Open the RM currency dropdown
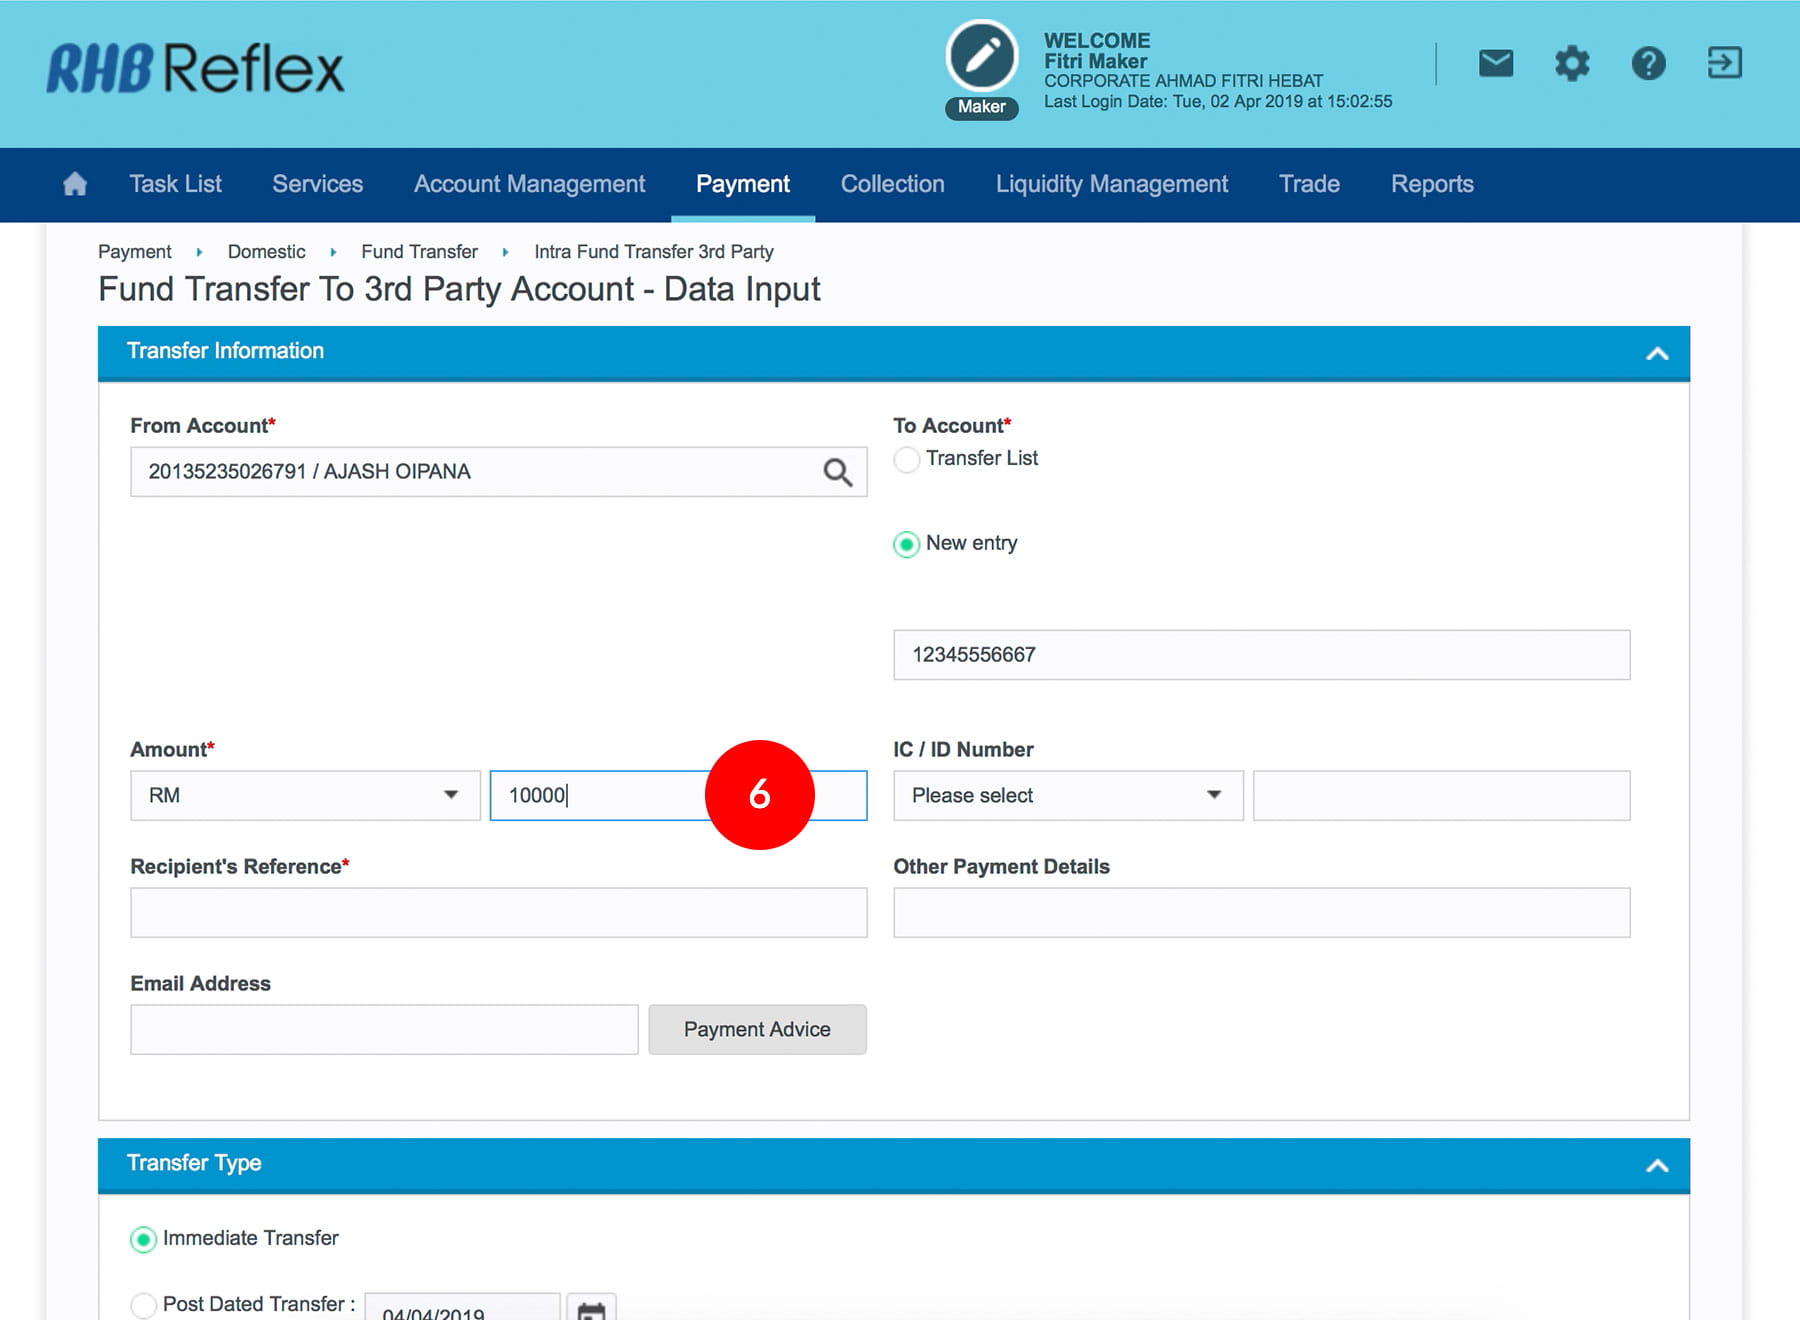The height and width of the screenshot is (1320, 1800). [305, 796]
